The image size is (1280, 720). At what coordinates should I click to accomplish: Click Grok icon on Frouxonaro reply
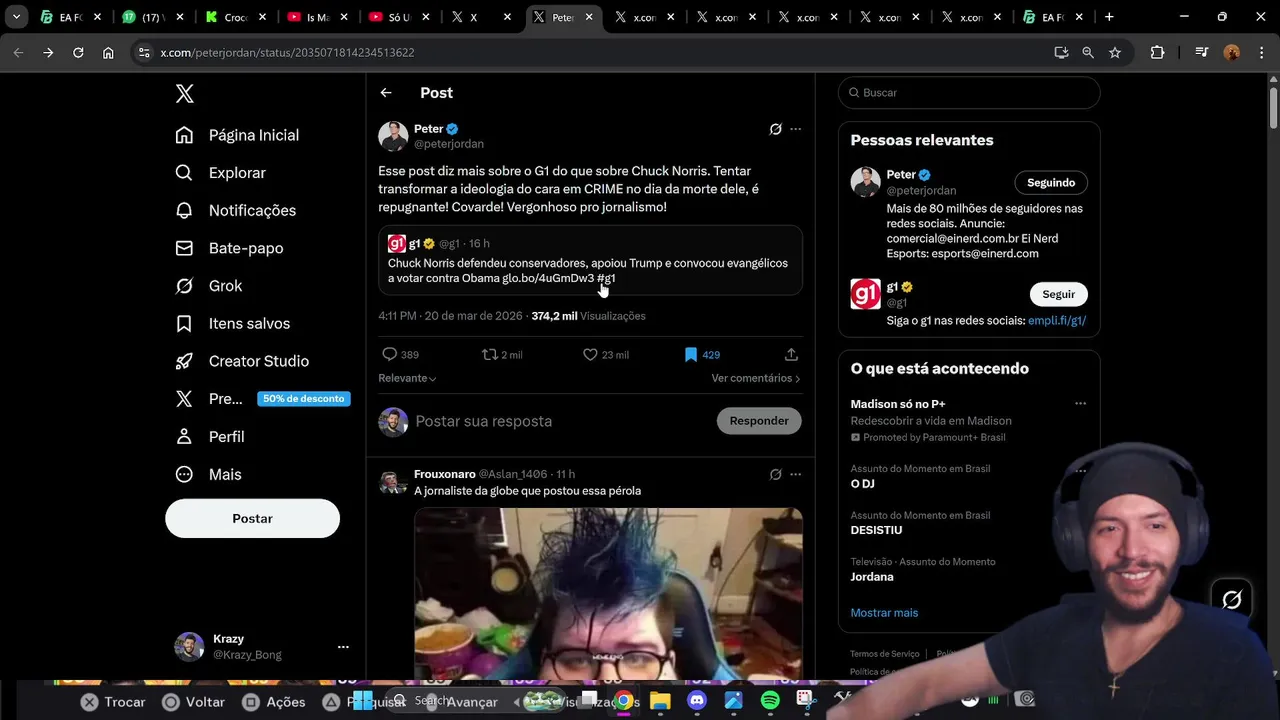point(775,474)
